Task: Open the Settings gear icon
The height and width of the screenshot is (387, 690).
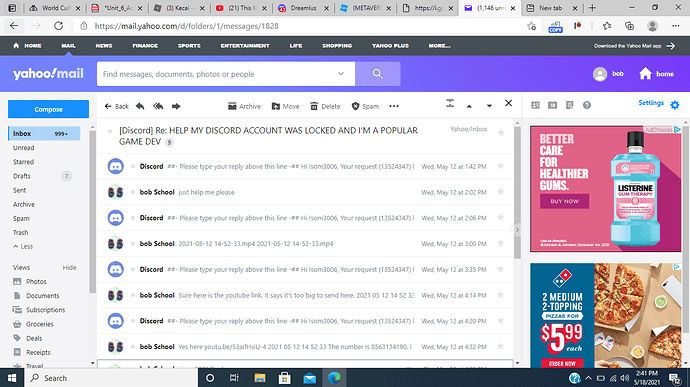Action: pos(675,105)
